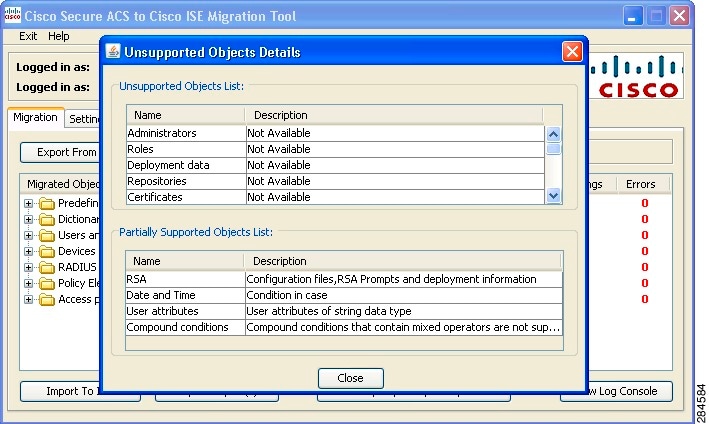Image resolution: width=709 pixels, height=424 pixels.
Task: Select the RADIUS folder icon
Action: pyautogui.click(x=47, y=267)
